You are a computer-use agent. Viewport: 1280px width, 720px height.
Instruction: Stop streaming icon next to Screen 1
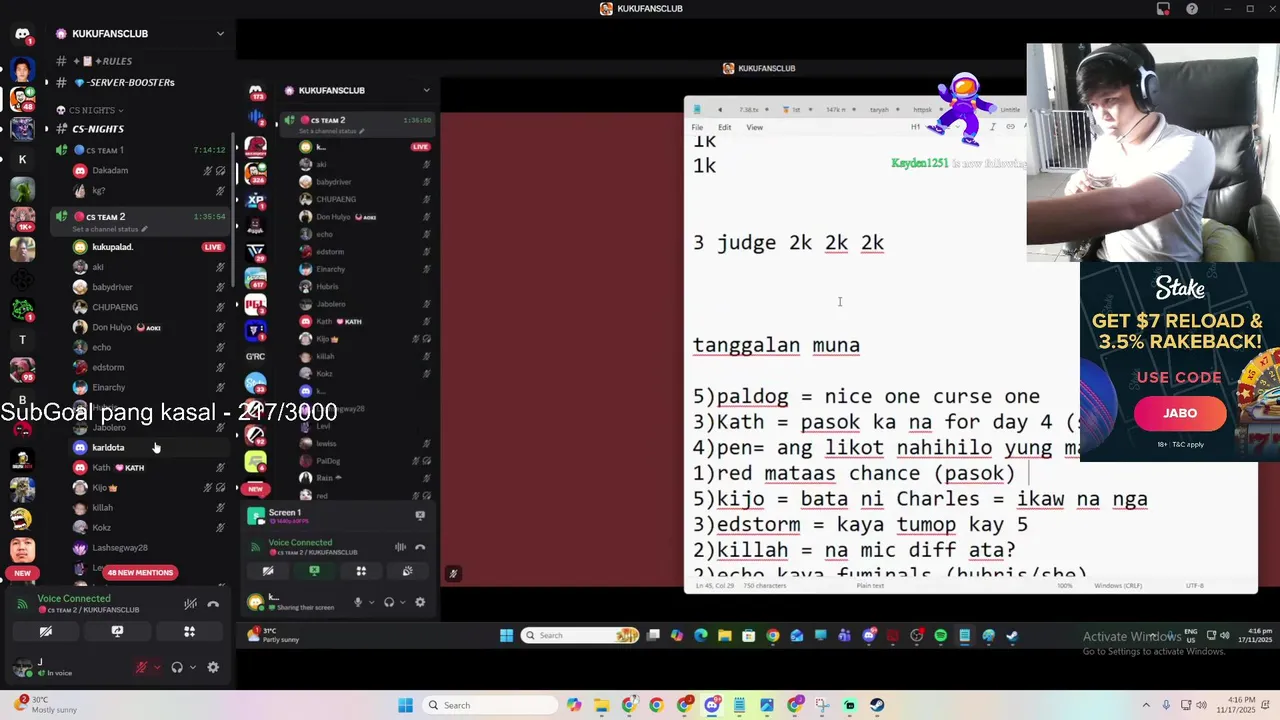click(x=420, y=515)
